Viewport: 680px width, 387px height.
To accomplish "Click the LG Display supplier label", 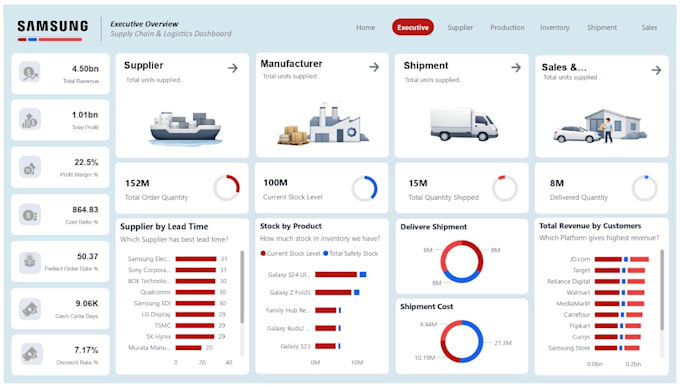I will point(156,314).
